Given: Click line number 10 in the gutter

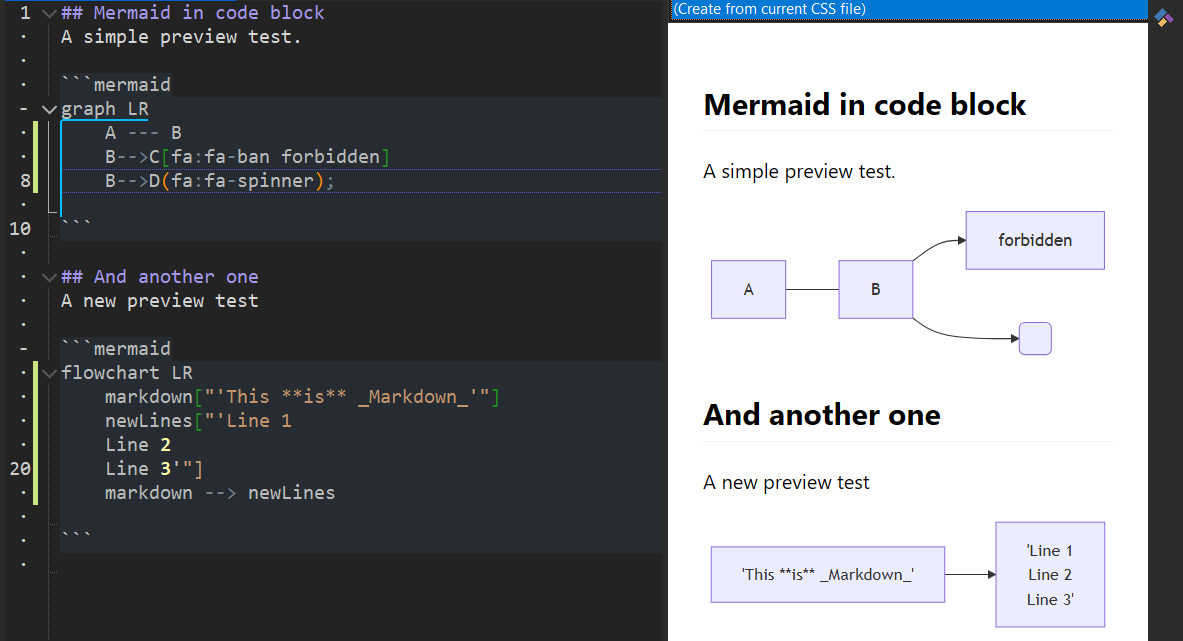Looking at the screenshot, I should 20,228.
